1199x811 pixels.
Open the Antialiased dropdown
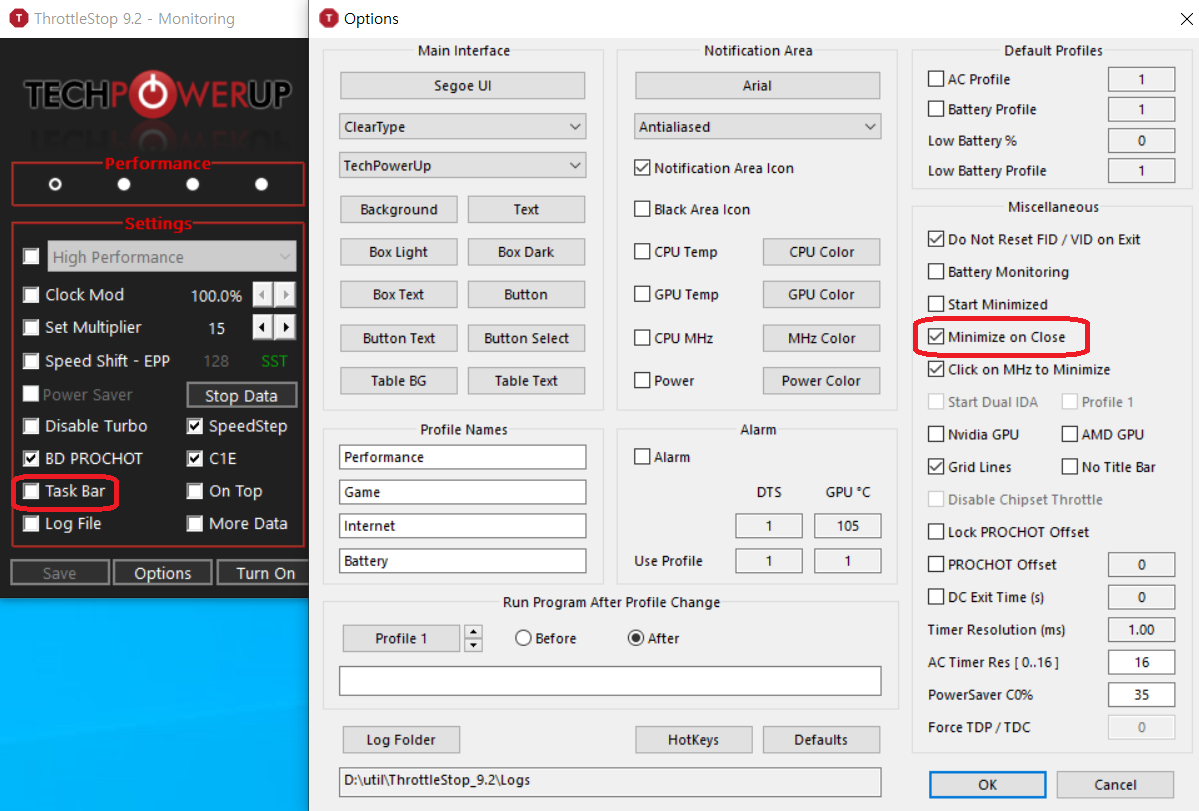pos(757,127)
